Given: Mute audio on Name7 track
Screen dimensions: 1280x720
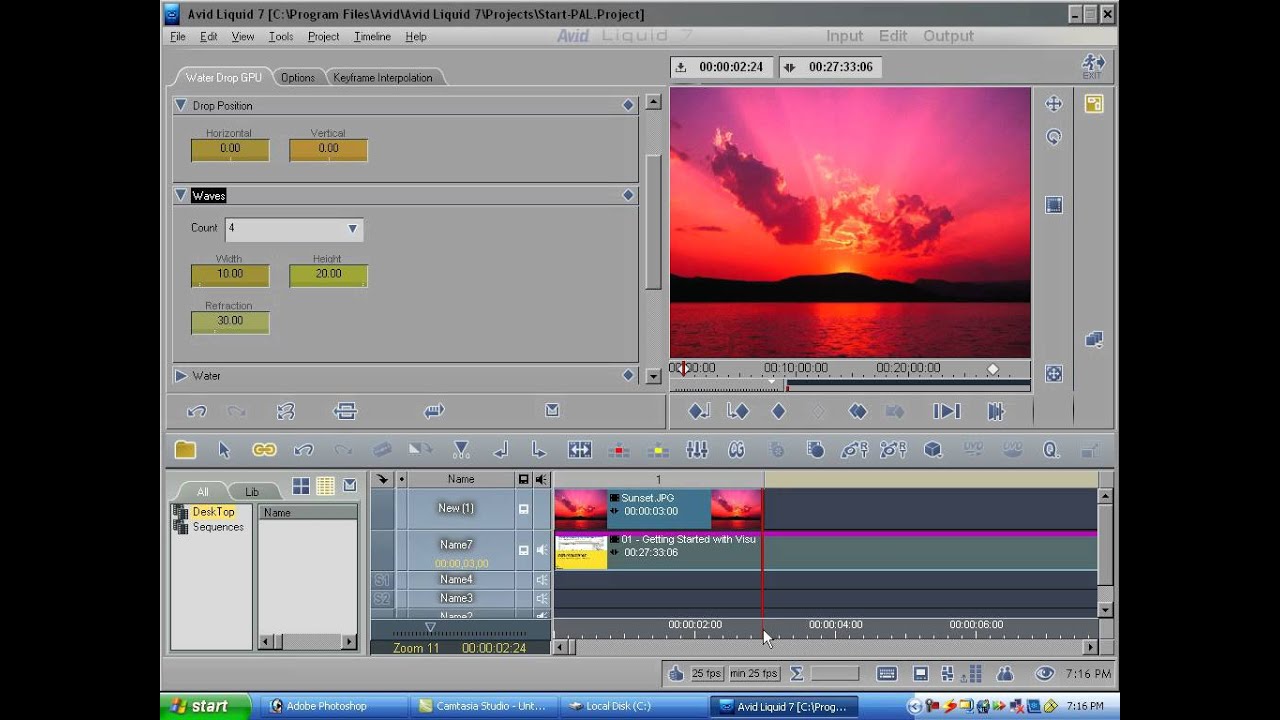Looking at the screenshot, I should (541, 549).
